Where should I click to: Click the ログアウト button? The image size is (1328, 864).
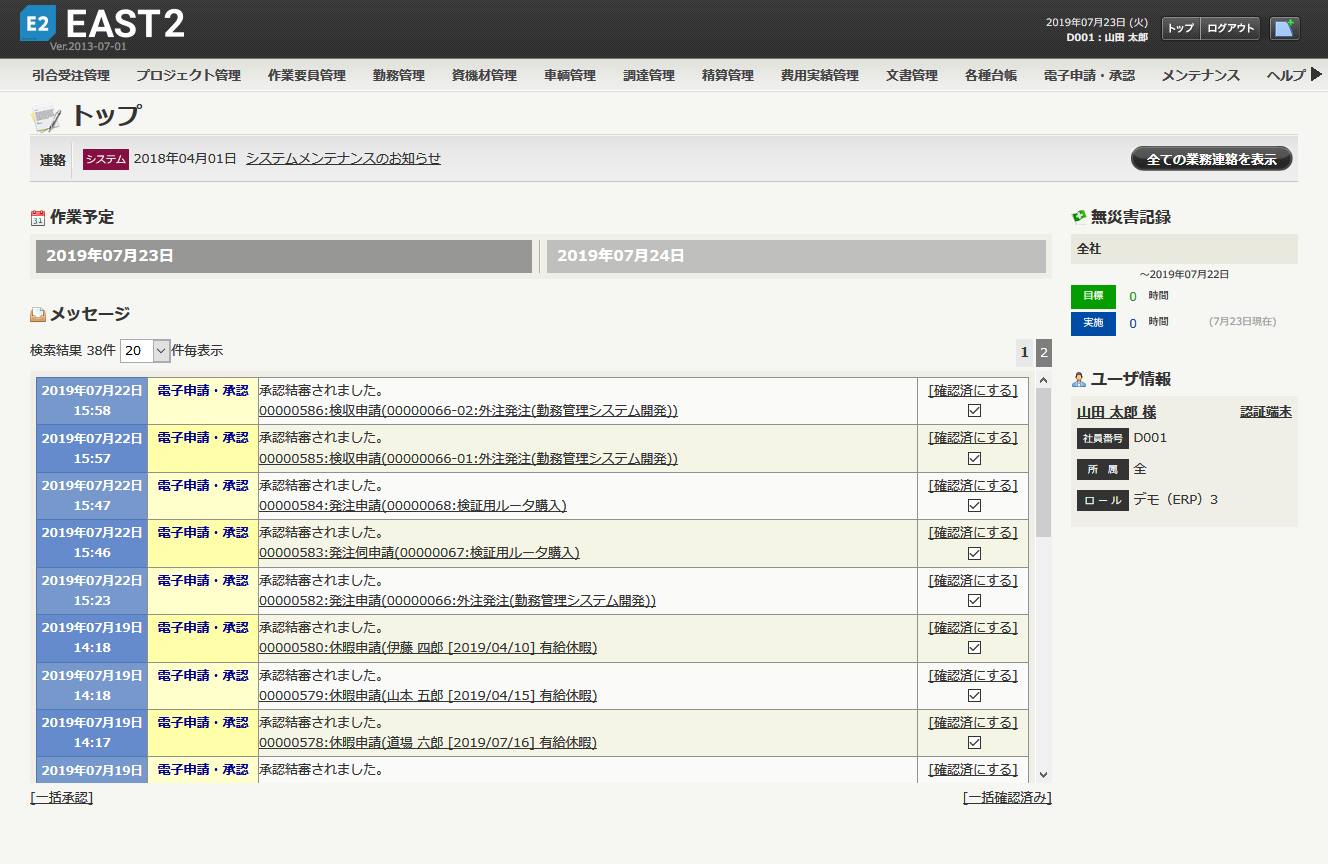pos(1230,28)
